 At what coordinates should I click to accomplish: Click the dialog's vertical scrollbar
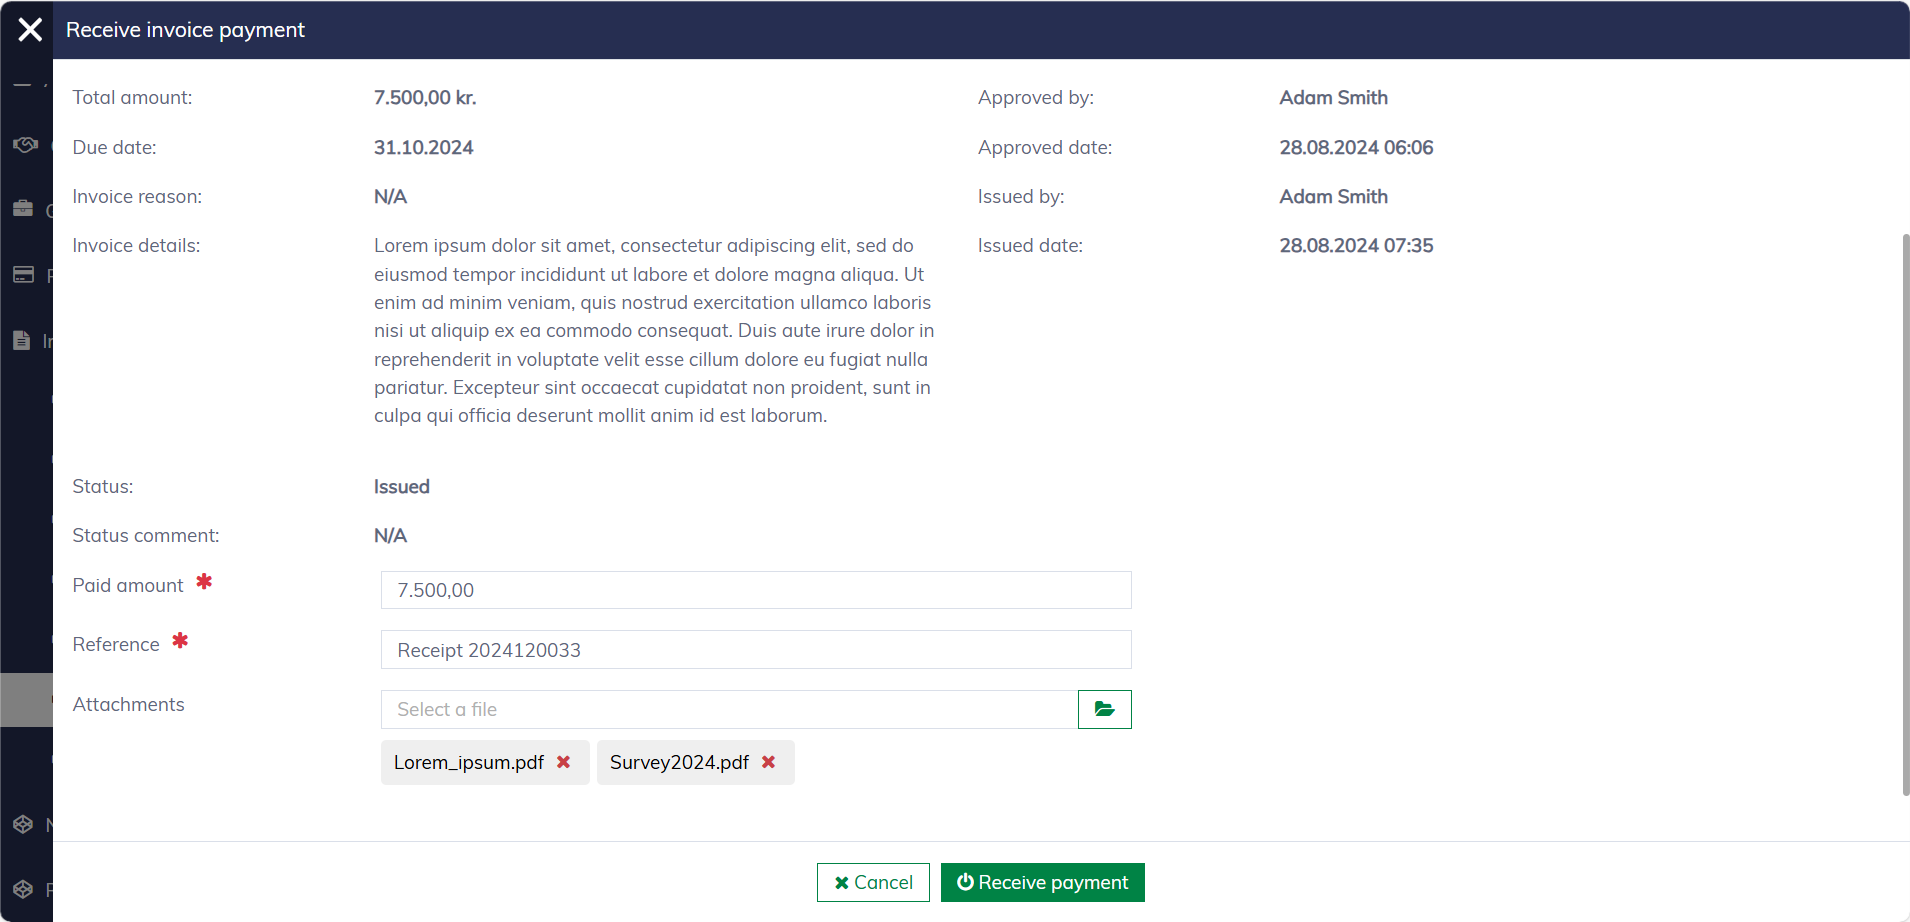click(1905, 514)
